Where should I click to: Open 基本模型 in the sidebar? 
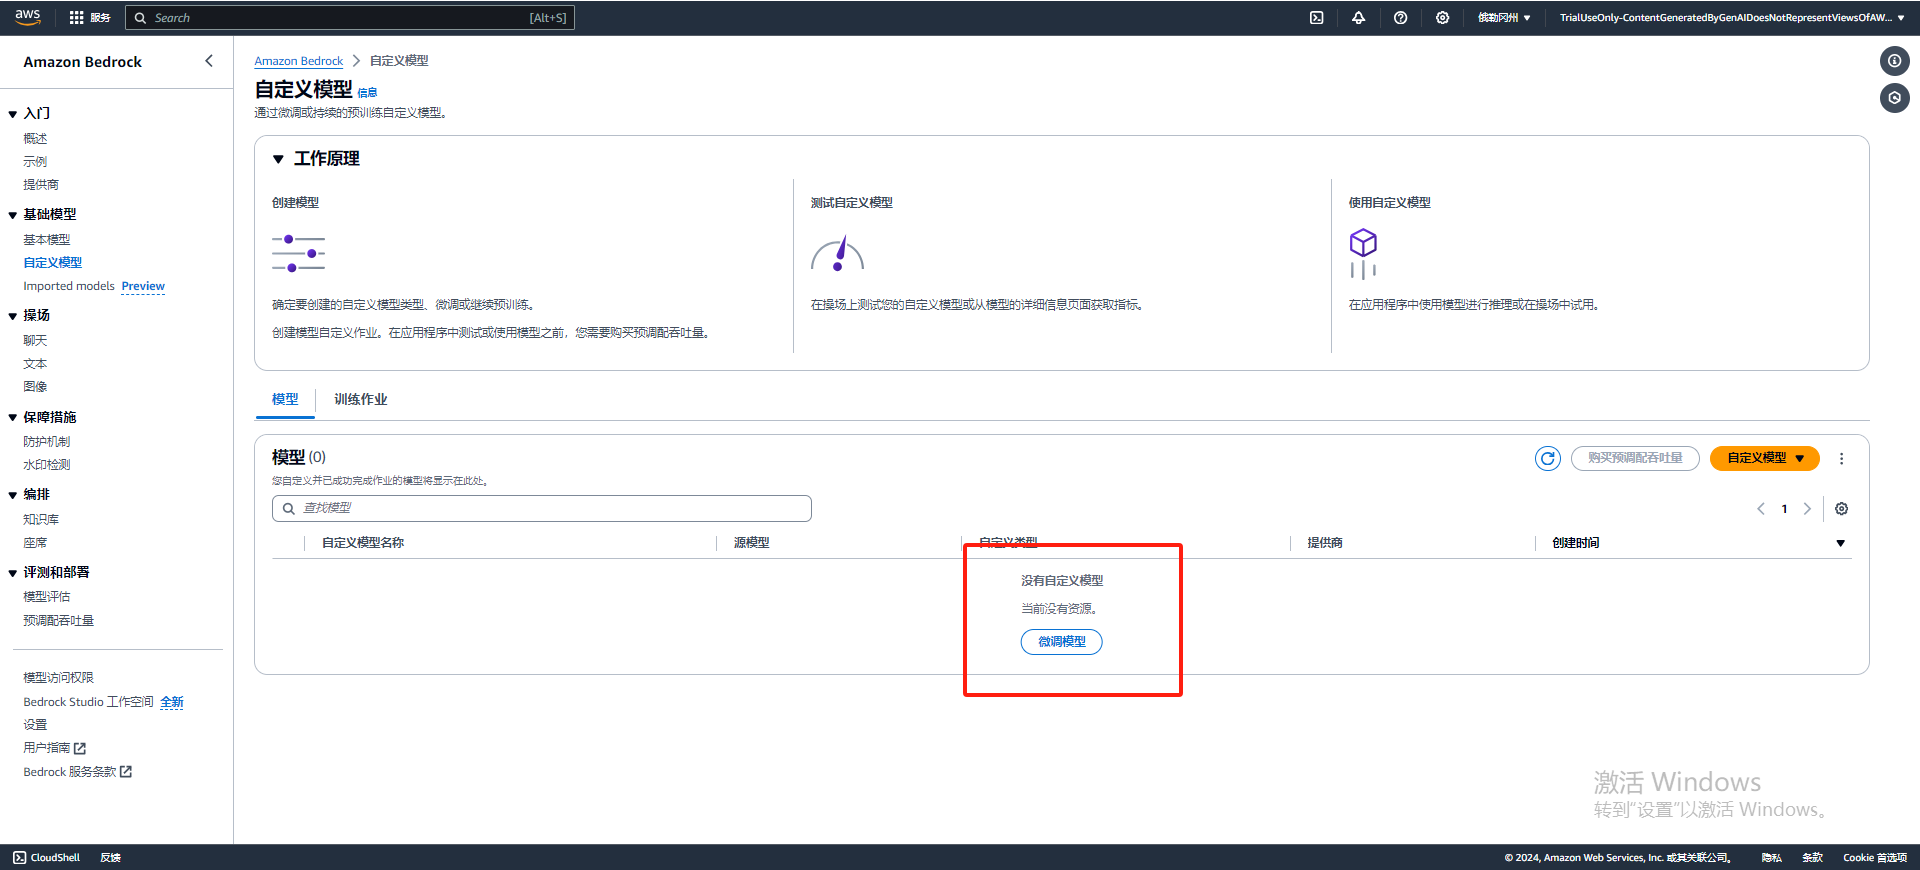47,240
